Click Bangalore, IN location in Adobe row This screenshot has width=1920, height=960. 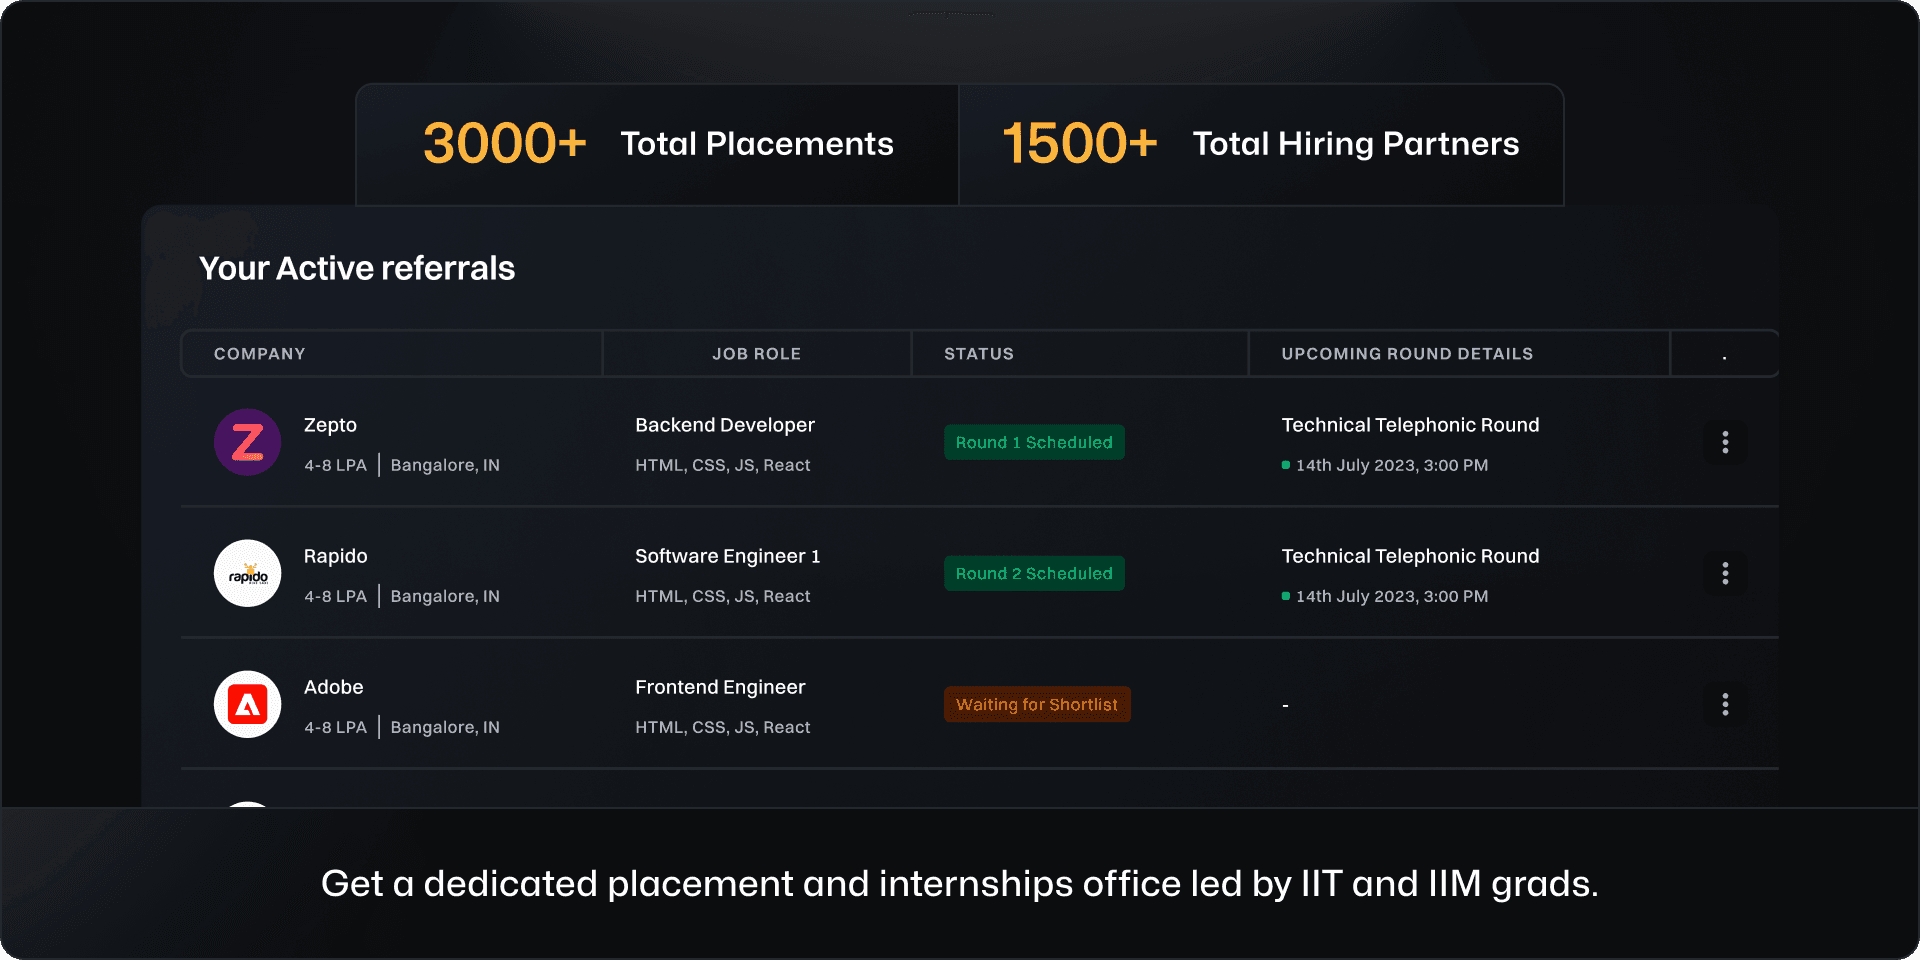[x=445, y=727]
